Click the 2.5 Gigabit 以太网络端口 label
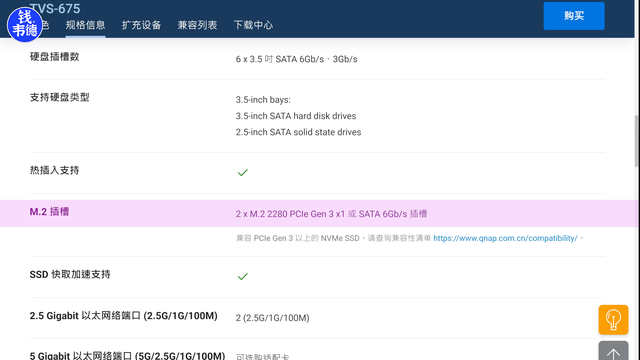The width and height of the screenshot is (640, 360). 123,316
